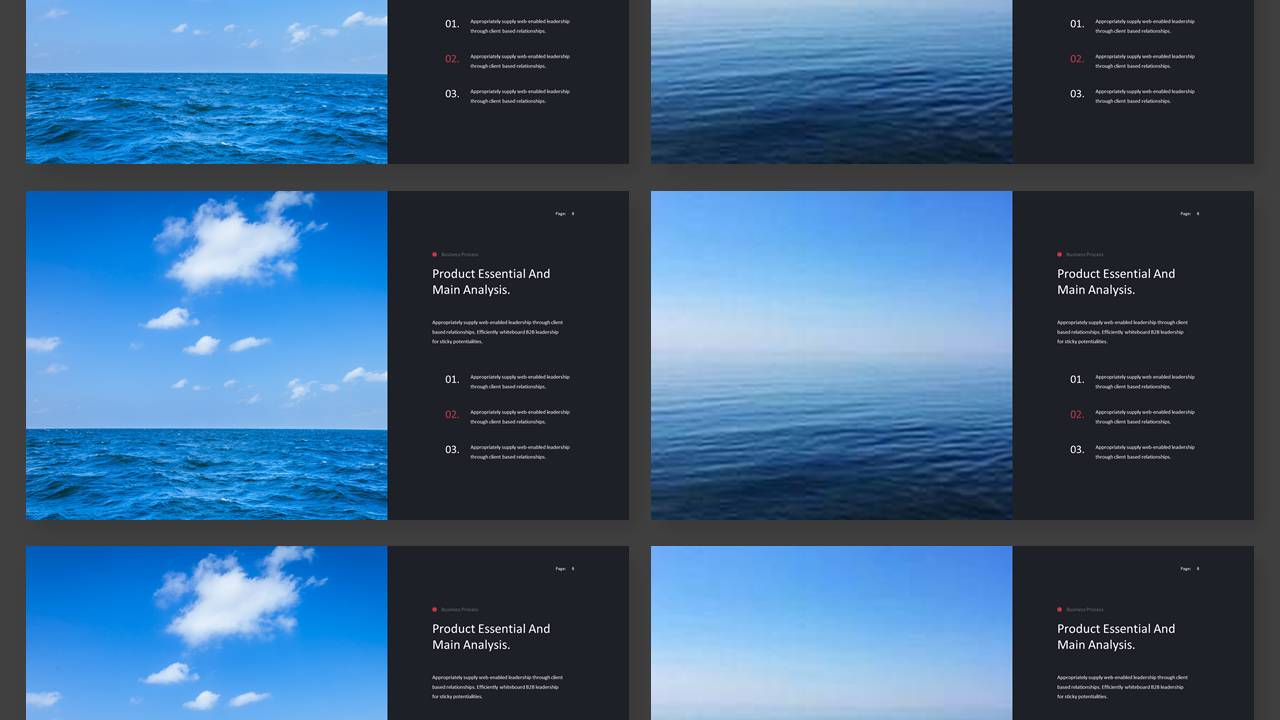Click the text beside '01.' on the fully visible cloudy-sky slide

(520, 382)
